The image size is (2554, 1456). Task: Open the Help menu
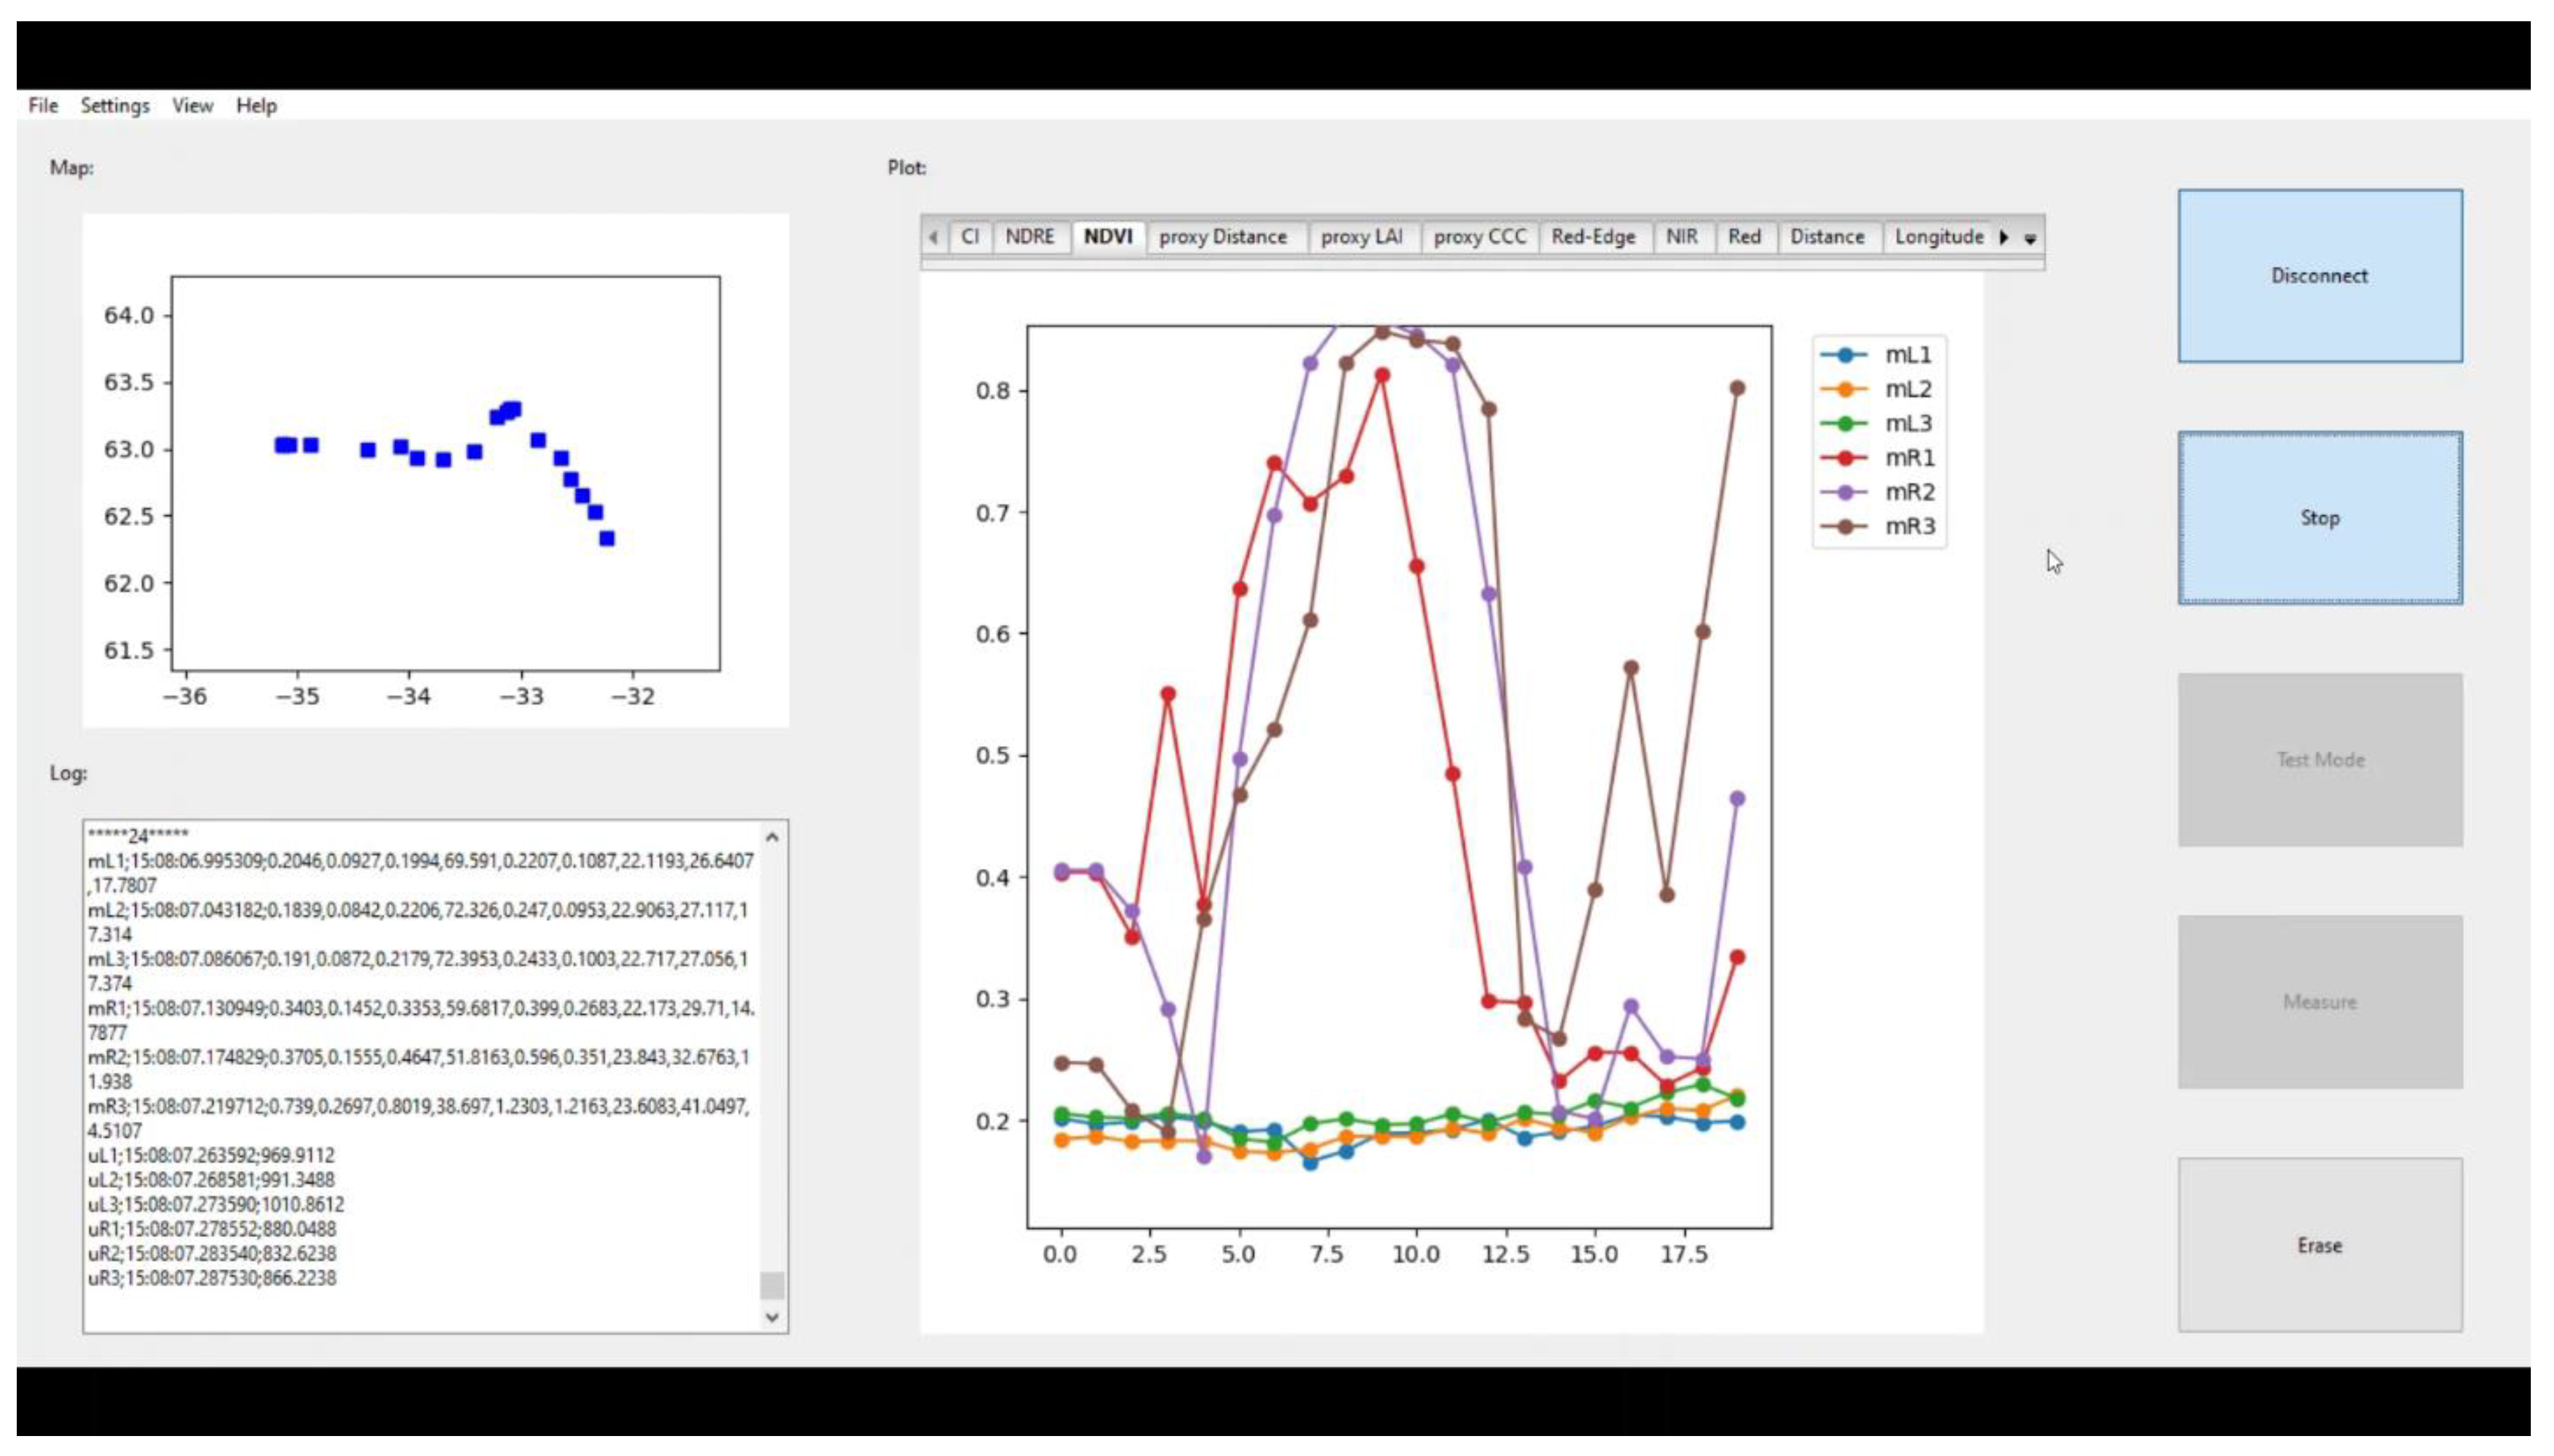(256, 105)
